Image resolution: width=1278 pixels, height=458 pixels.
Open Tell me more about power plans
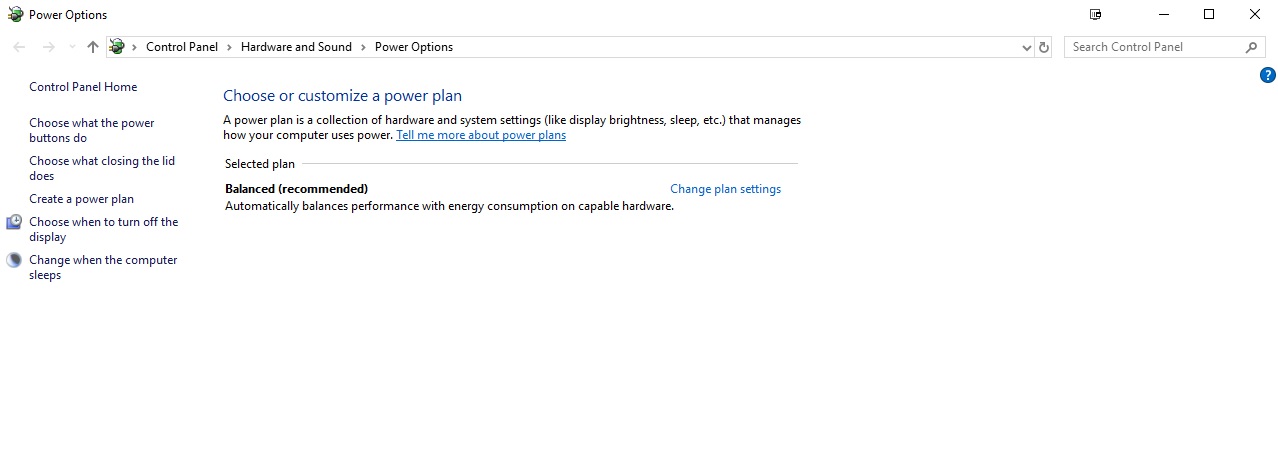481,135
